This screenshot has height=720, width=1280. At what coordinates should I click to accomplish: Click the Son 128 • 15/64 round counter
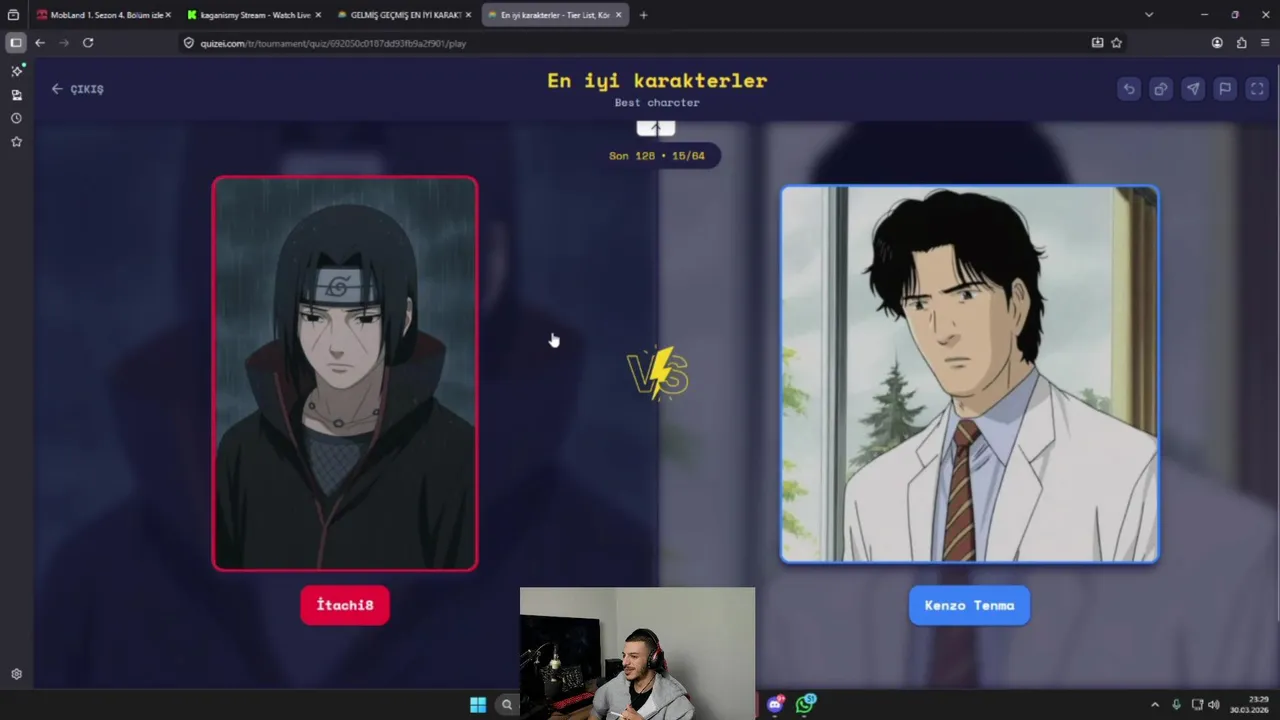click(x=657, y=156)
